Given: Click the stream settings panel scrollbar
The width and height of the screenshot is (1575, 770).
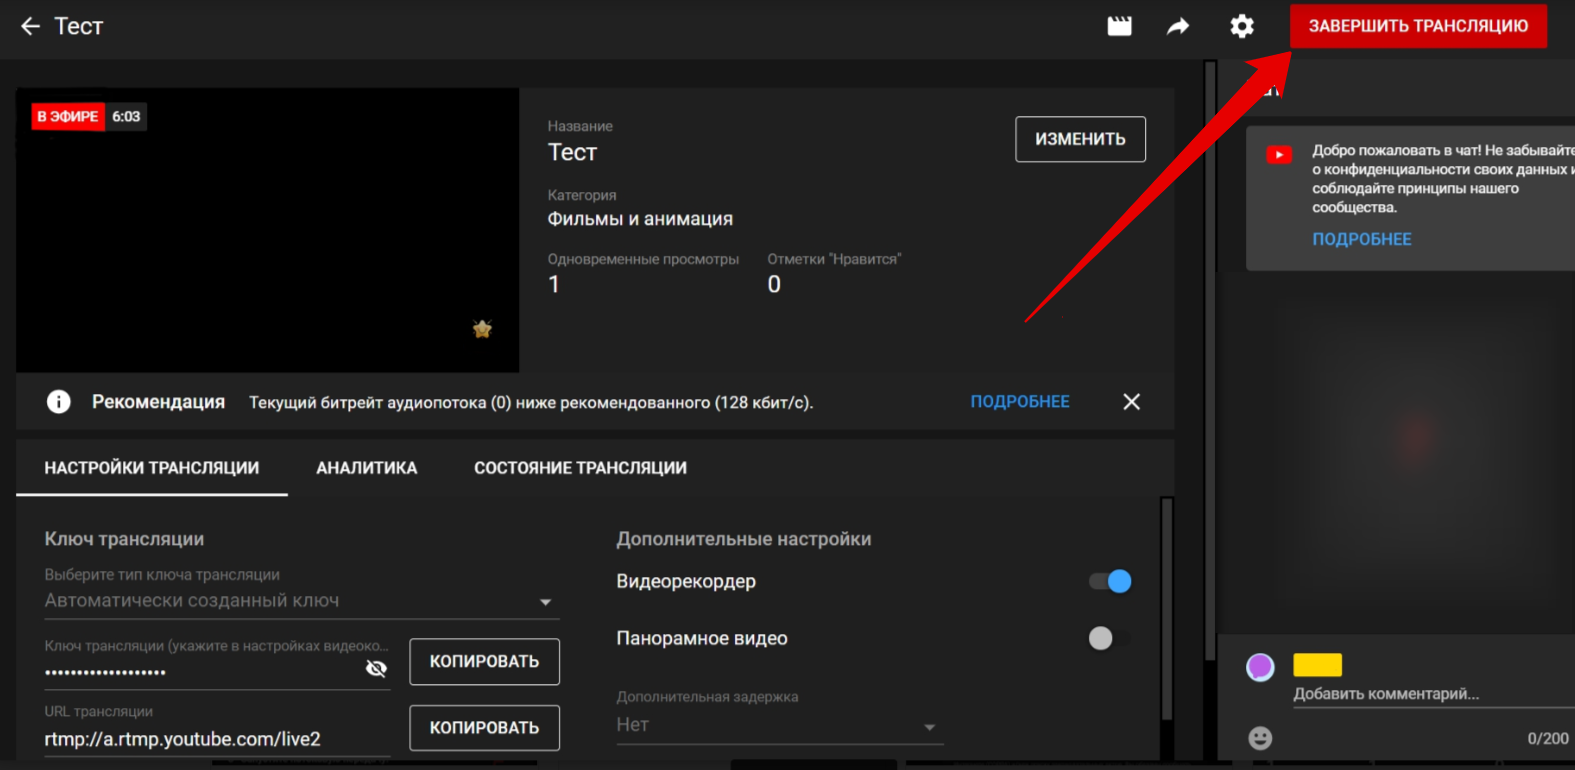Looking at the screenshot, I should pyautogui.click(x=1166, y=608).
